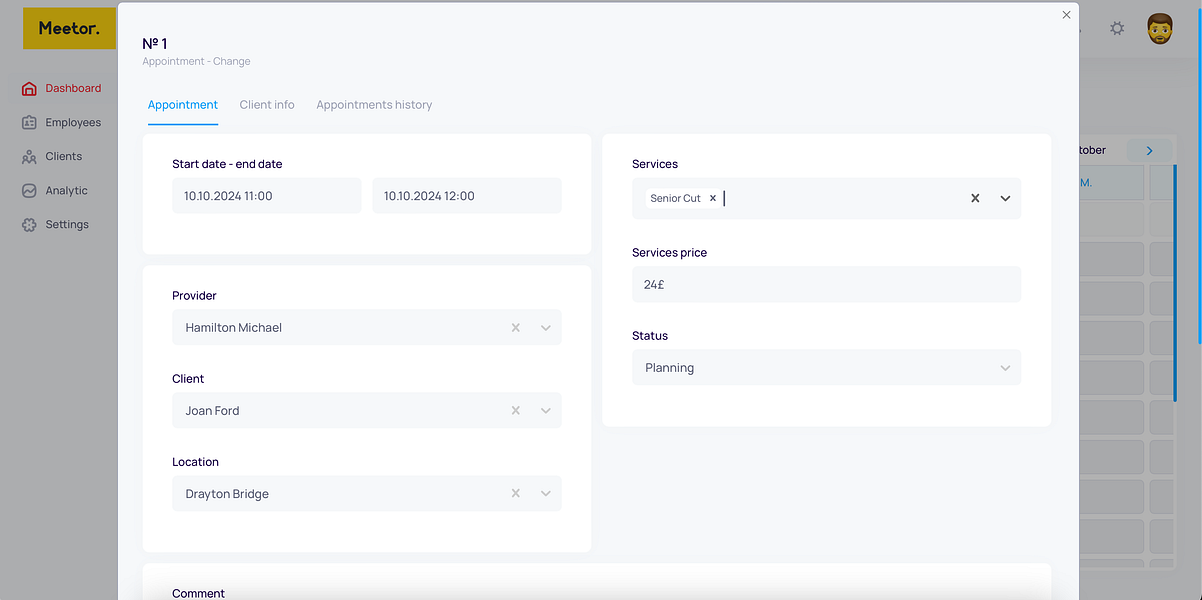The height and width of the screenshot is (600, 1202).
Task: Clear the Location Drayton Bridge selection
Action: coord(516,493)
